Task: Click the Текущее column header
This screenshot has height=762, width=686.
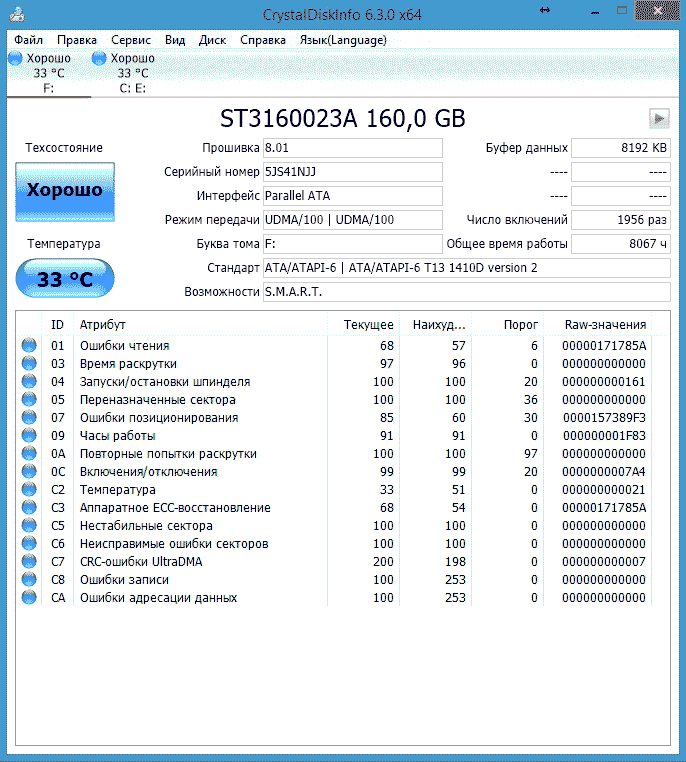Action: pyautogui.click(x=363, y=325)
